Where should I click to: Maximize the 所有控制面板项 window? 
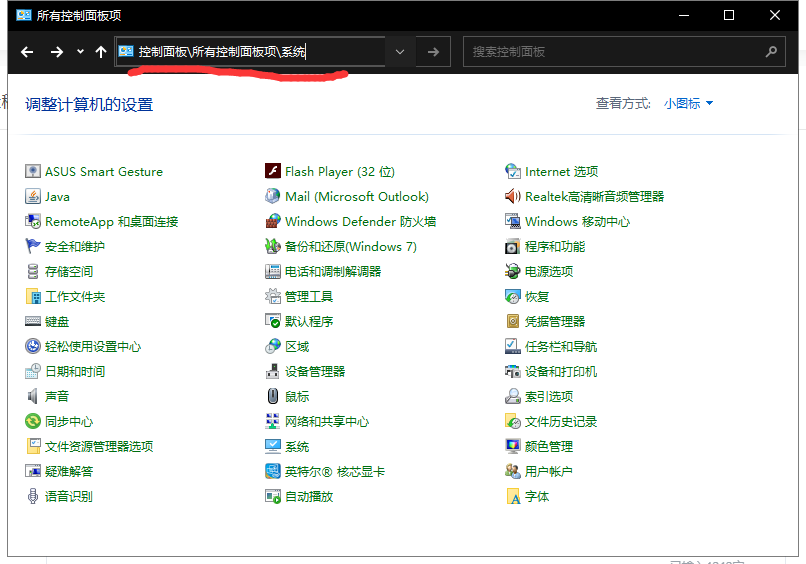[x=729, y=15]
